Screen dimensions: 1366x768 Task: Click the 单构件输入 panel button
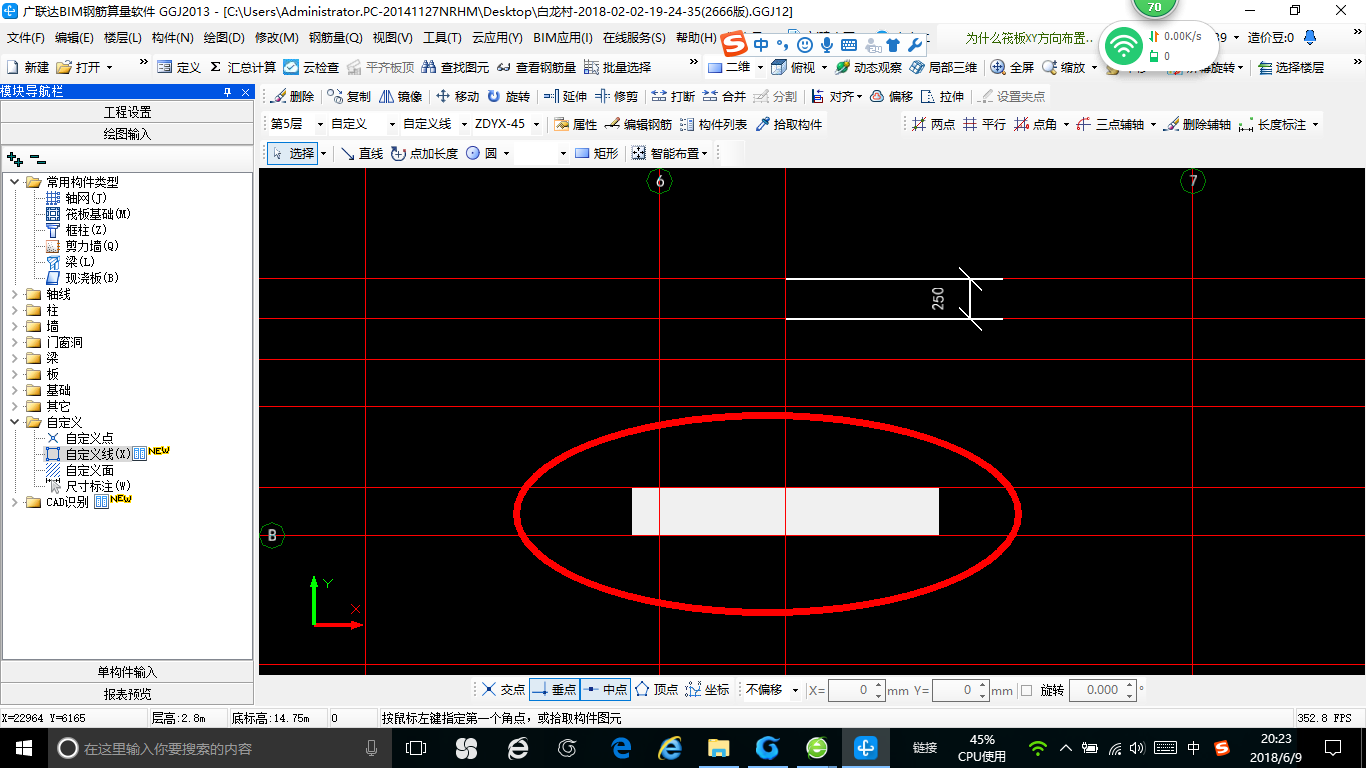pos(127,672)
